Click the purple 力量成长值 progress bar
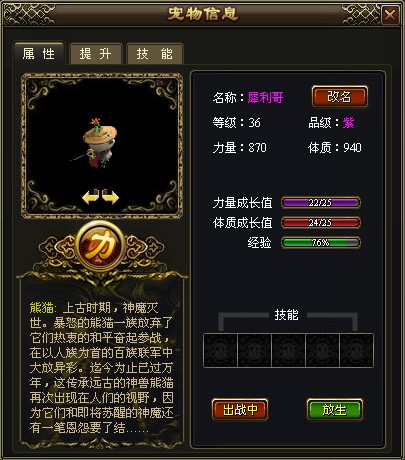 [321, 203]
